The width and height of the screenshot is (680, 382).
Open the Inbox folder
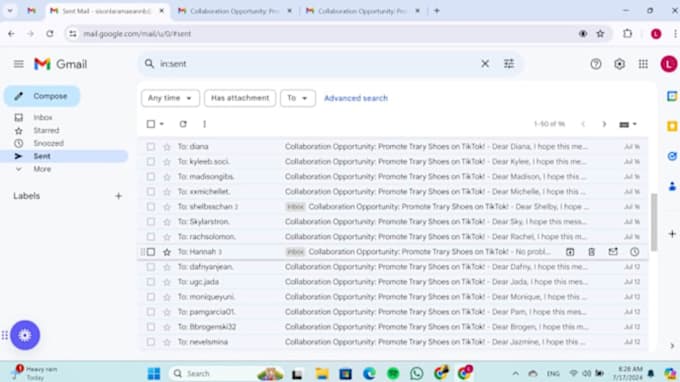click(x=42, y=118)
